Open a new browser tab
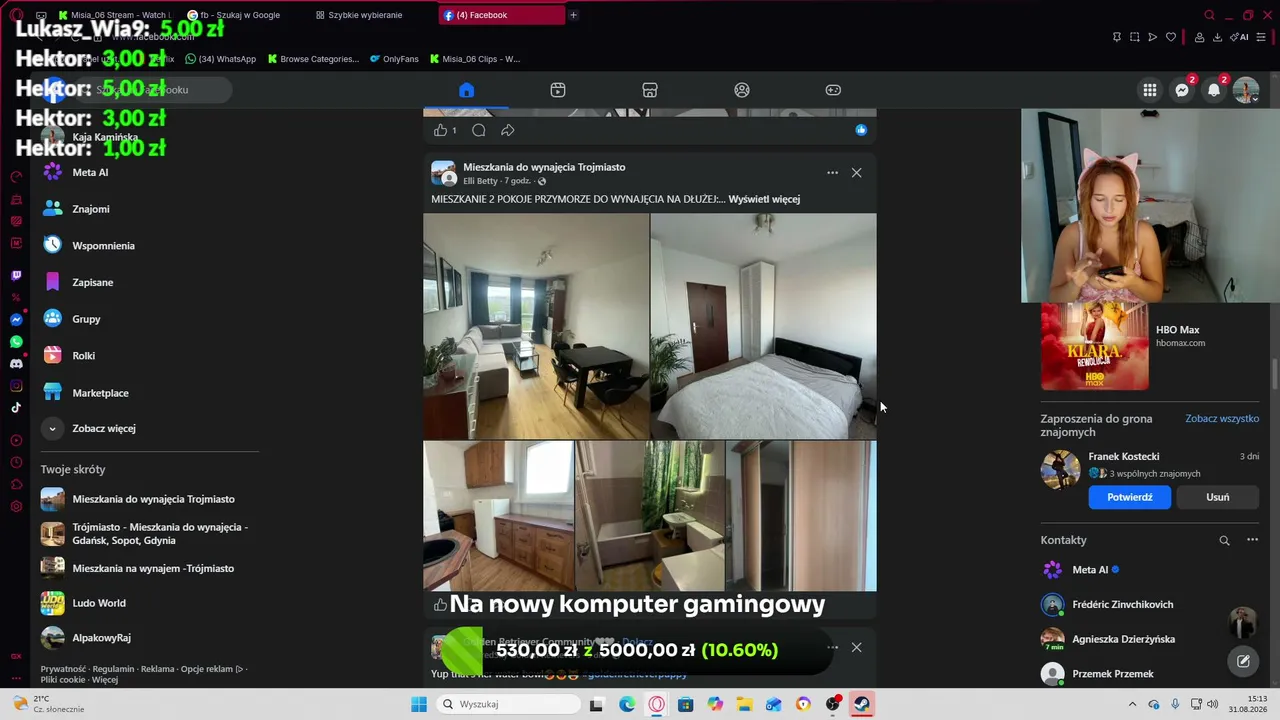The image size is (1280, 720). click(573, 15)
